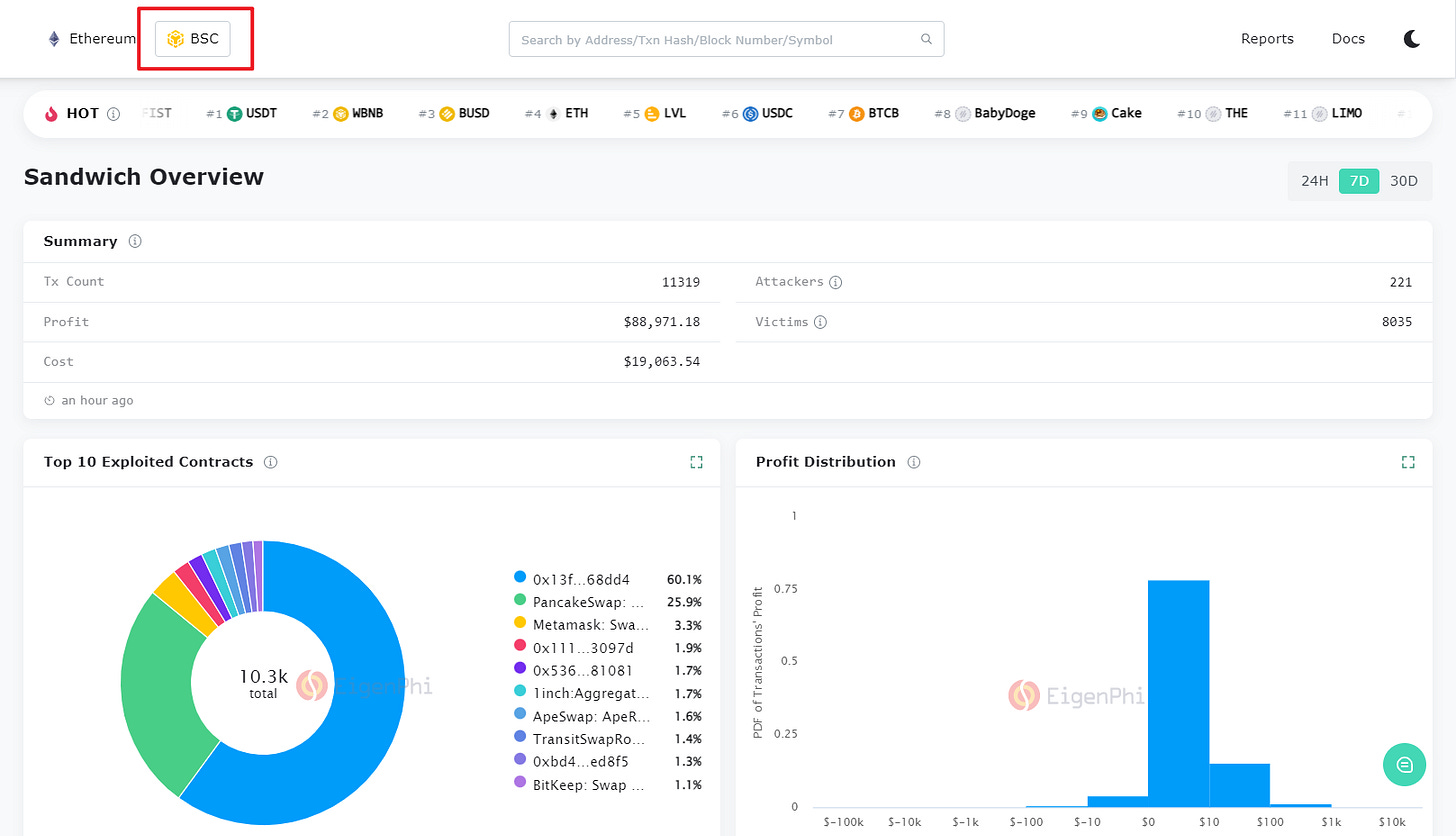1456x836 pixels.
Task: Select the BSC network button
Action: [x=193, y=39]
